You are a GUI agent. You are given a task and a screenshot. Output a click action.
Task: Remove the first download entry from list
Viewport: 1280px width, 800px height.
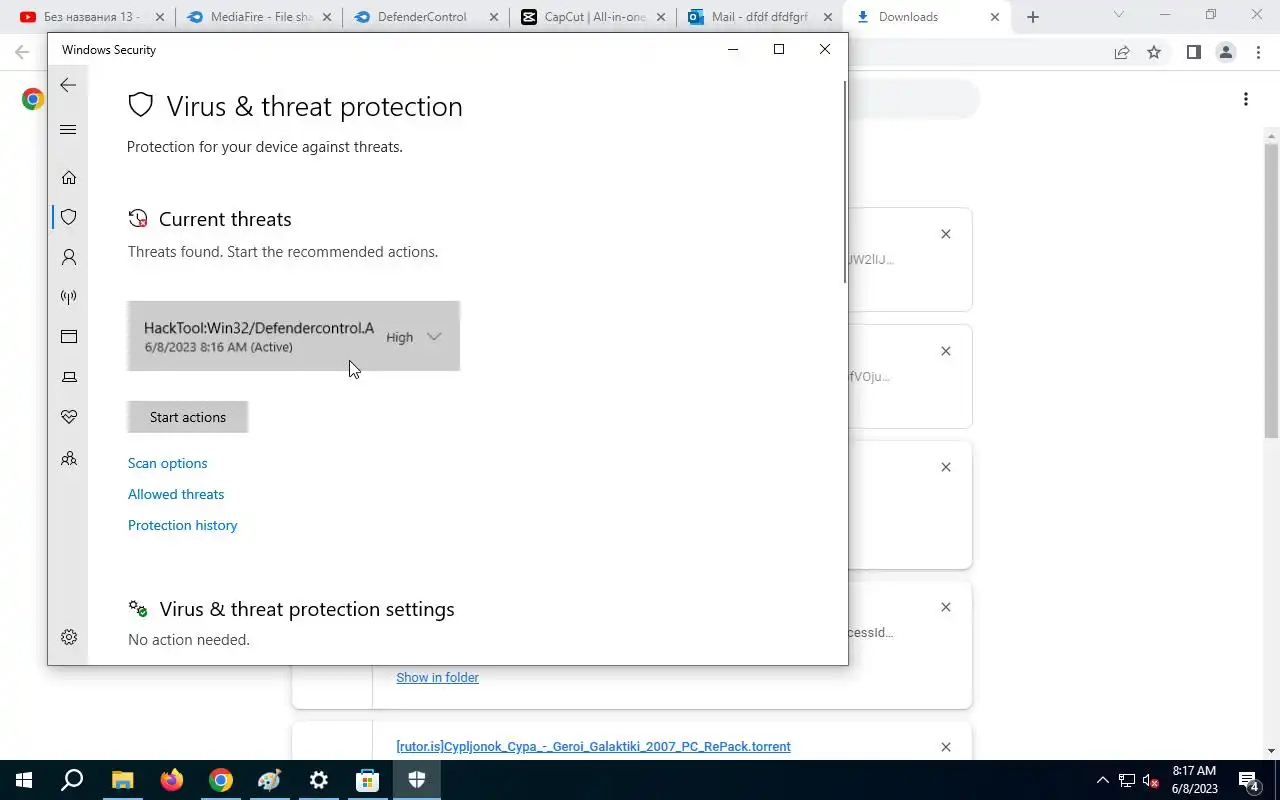click(x=946, y=234)
